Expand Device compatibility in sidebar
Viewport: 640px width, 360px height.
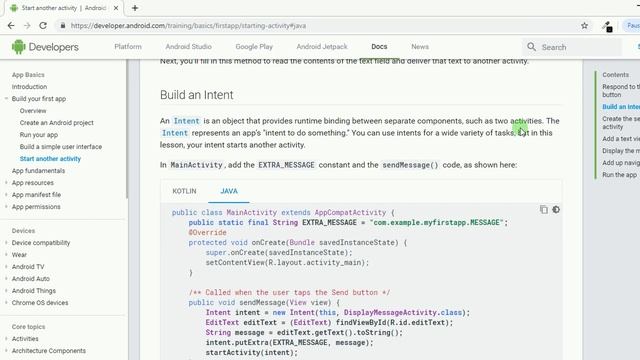pyautogui.click(x=6, y=242)
